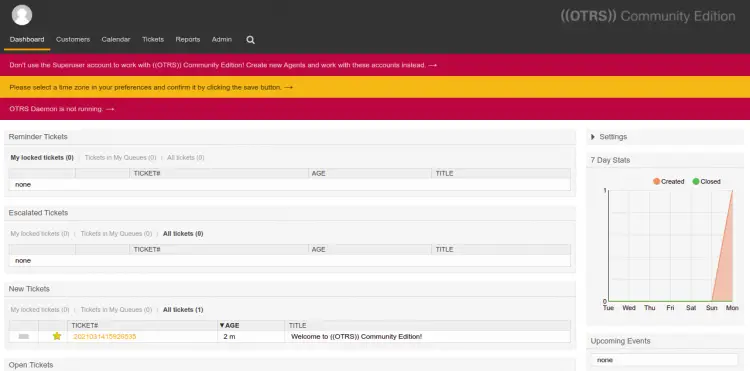Screen dimensions: 750x371
Task: Click the Mon label on the stats chart
Action: click(x=732, y=308)
